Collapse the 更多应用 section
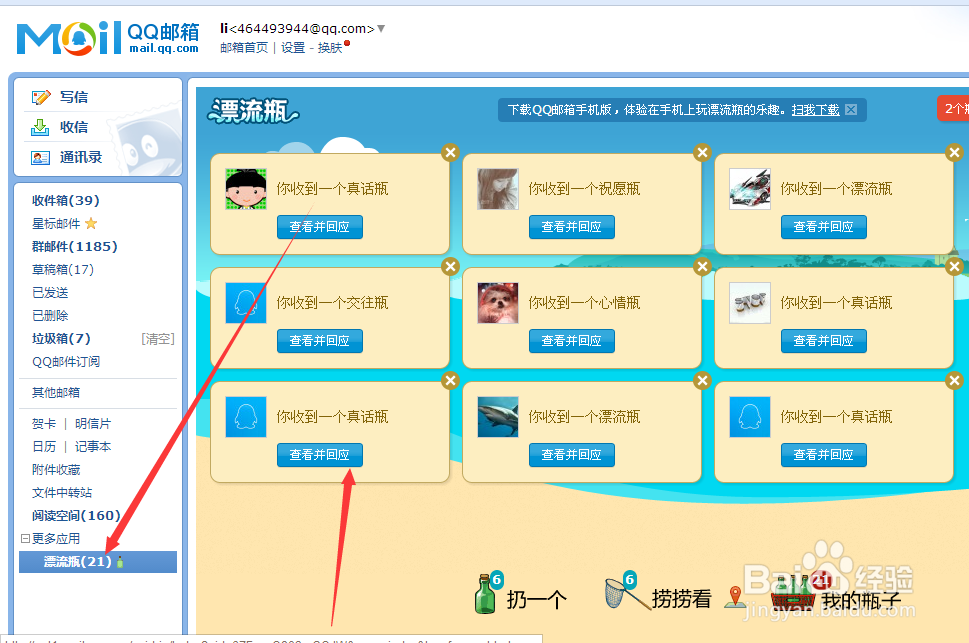 25,539
